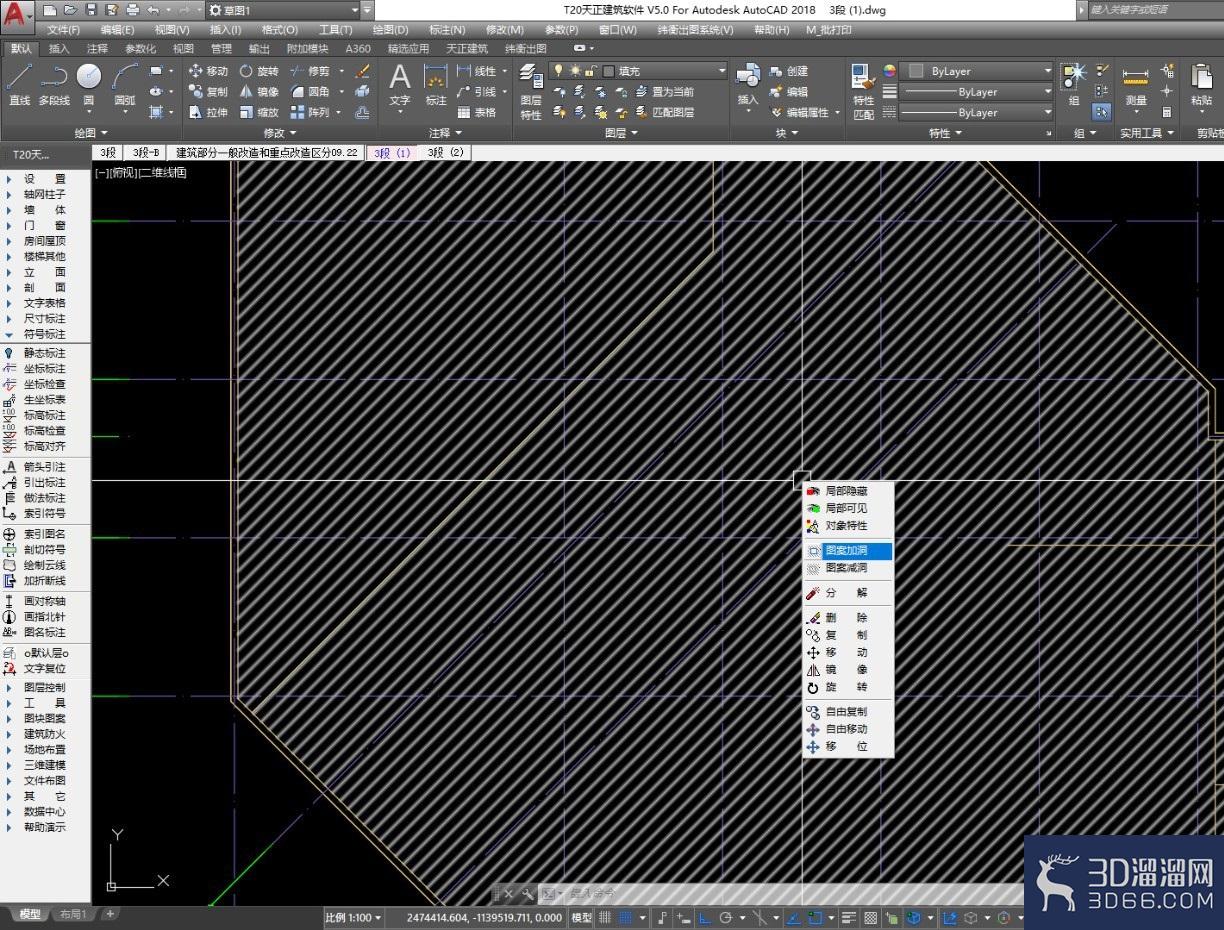
Task: Click the object color wheel swatch
Action: [x=889, y=71]
